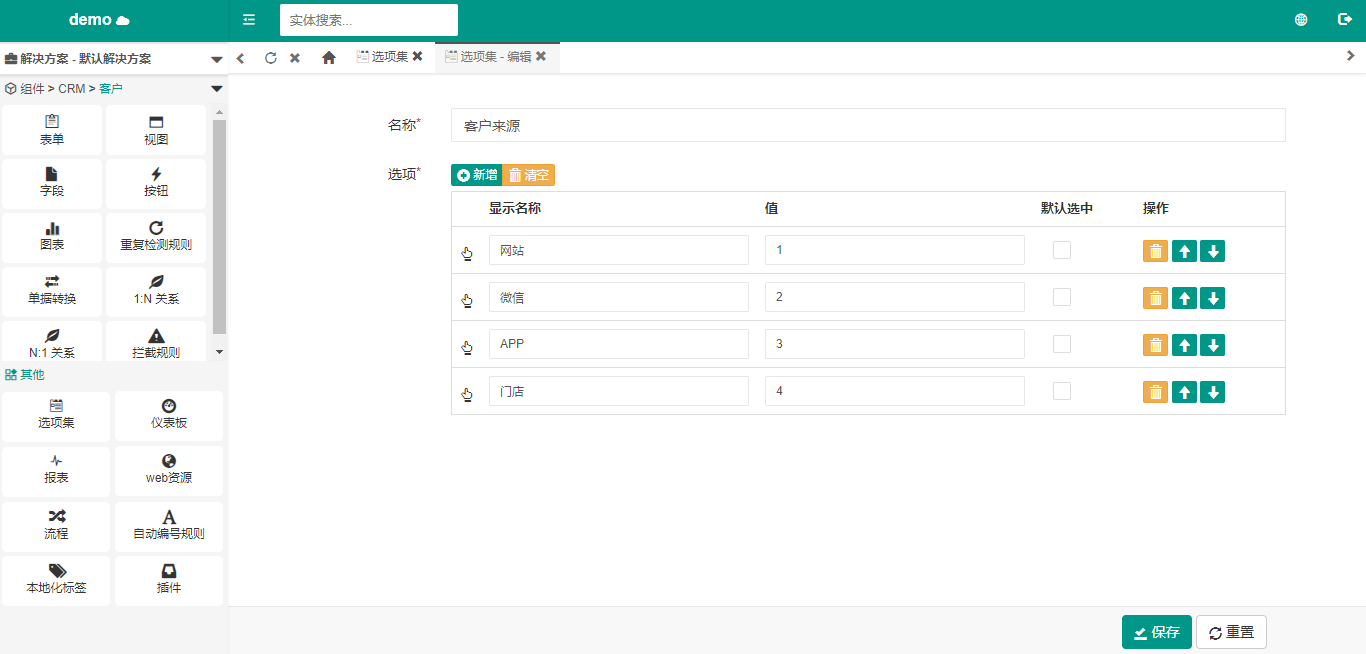This screenshot has width=1366, height=654.
Task: Open the 单据转换 component
Action: tap(52, 291)
